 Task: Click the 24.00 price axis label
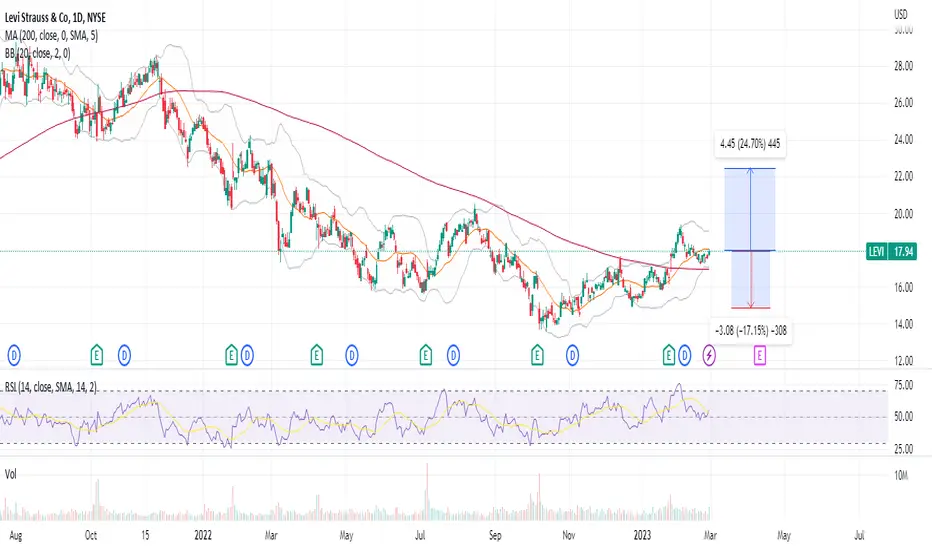903,140
